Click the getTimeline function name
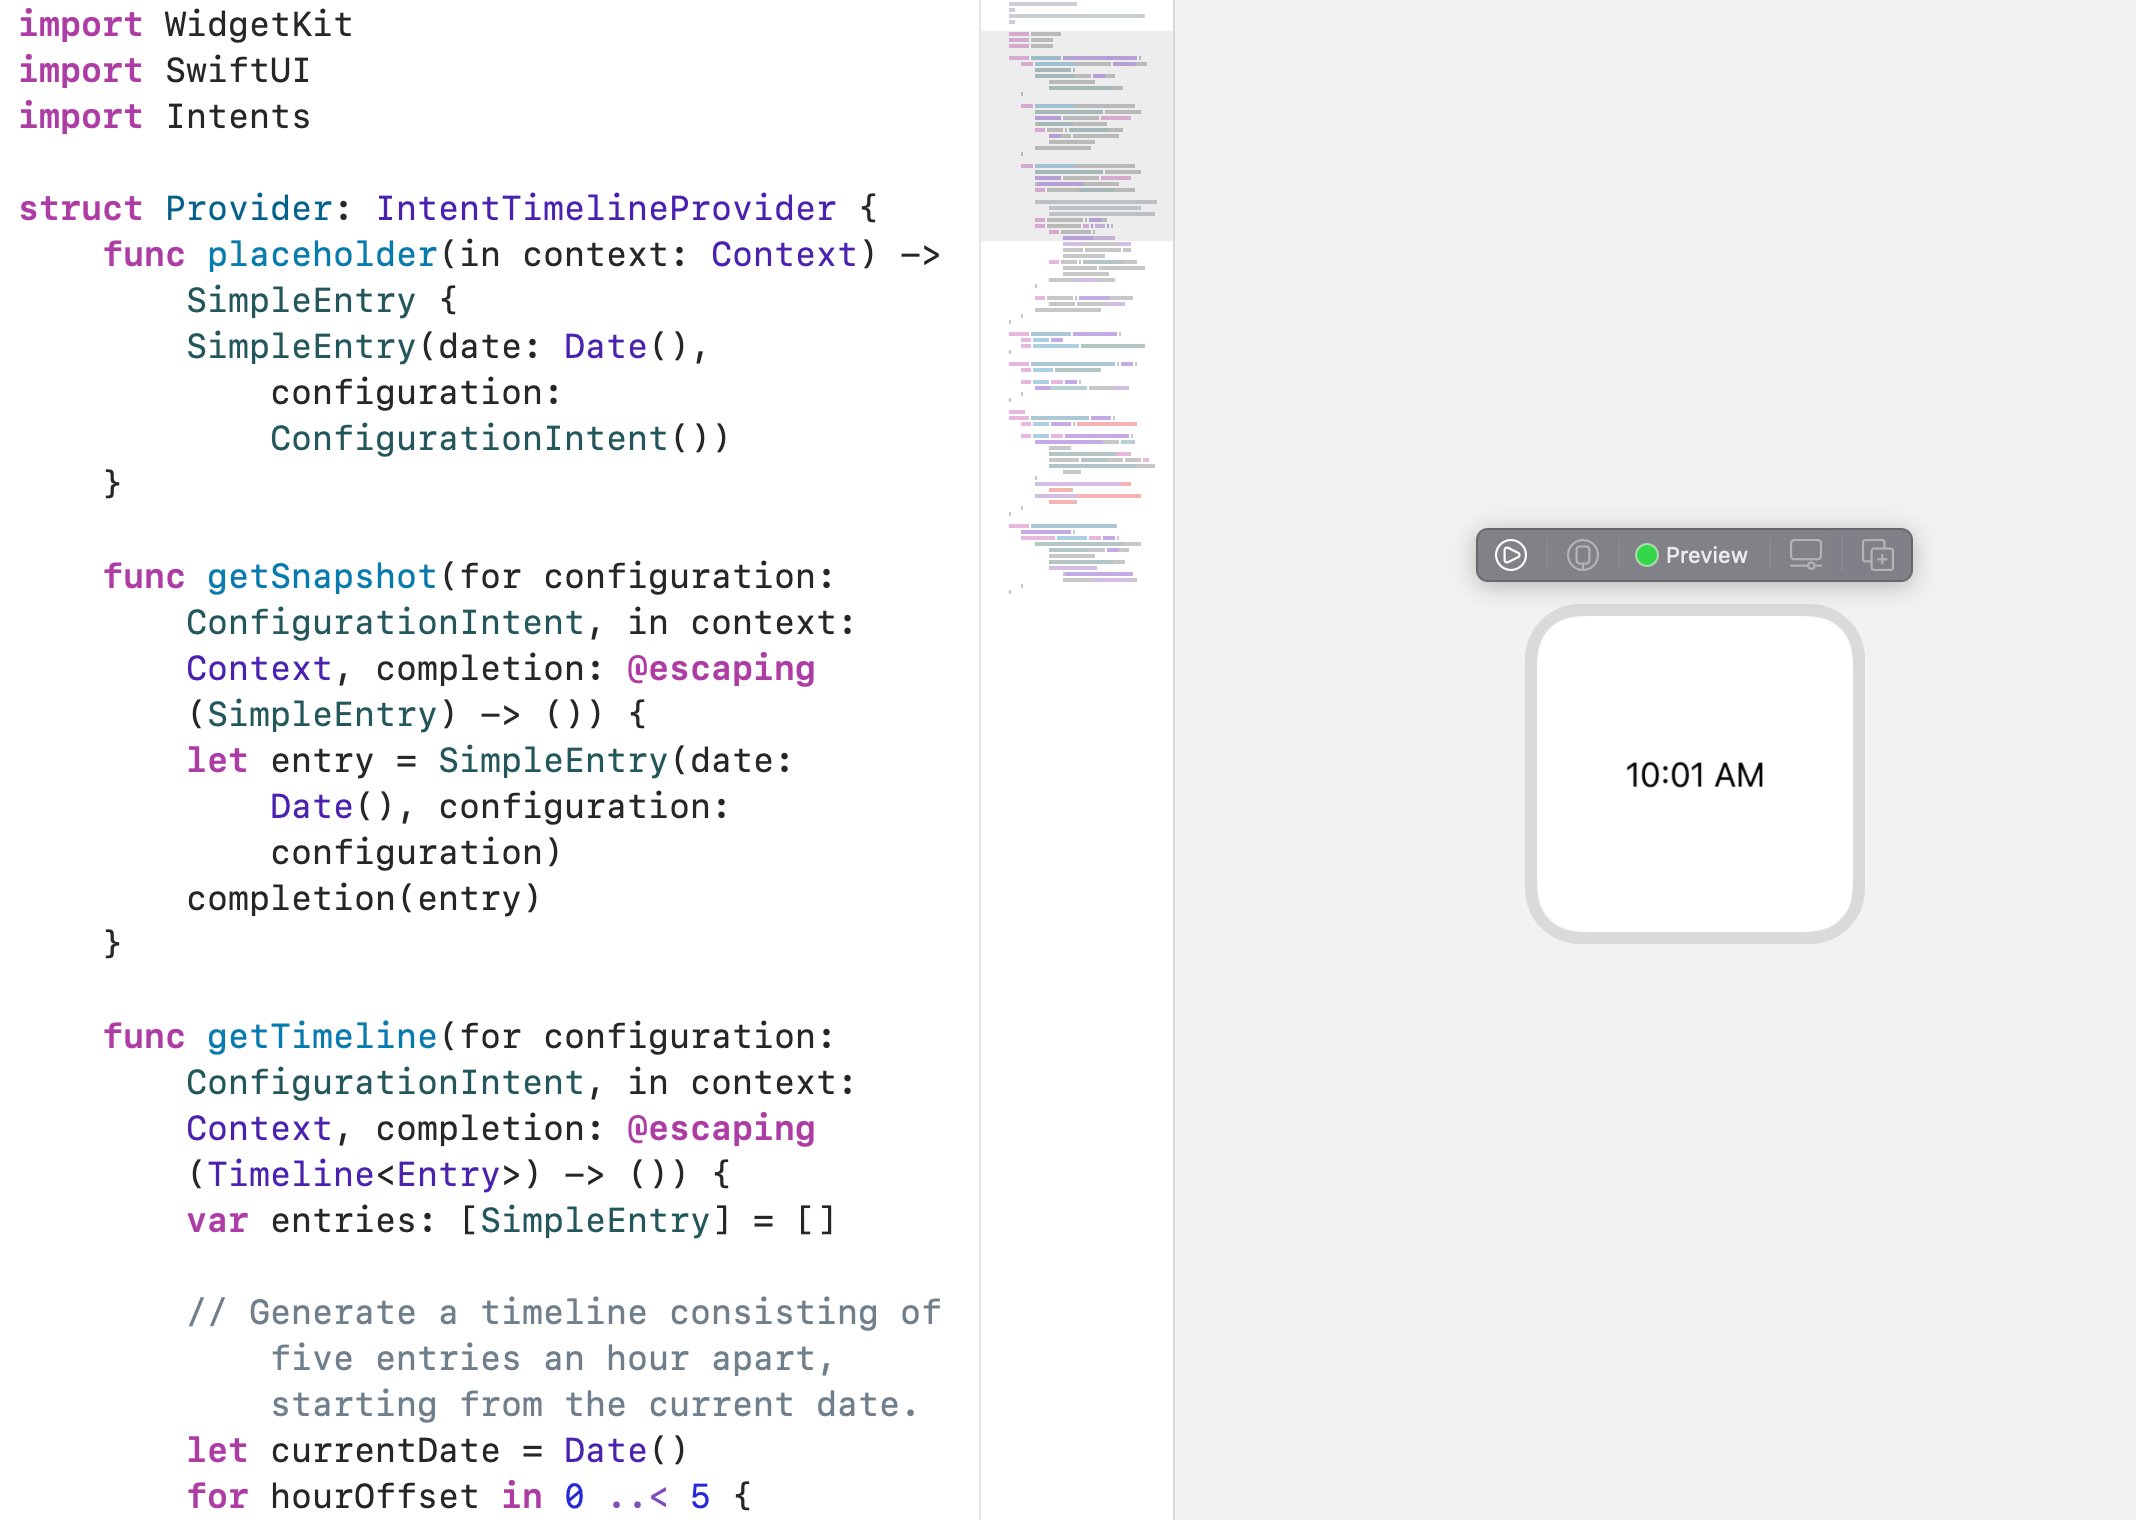2136x1520 pixels. tap(322, 1036)
